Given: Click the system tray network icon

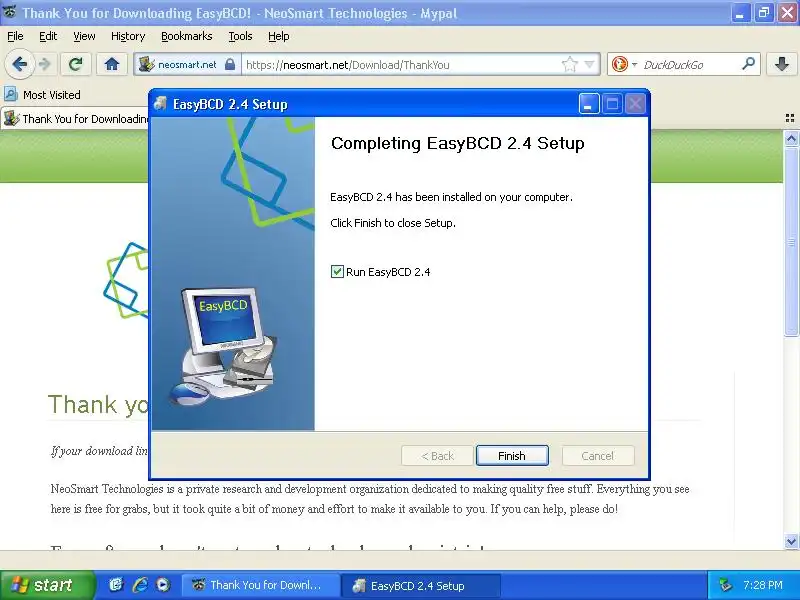Looking at the screenshot, I should (725, 585).
